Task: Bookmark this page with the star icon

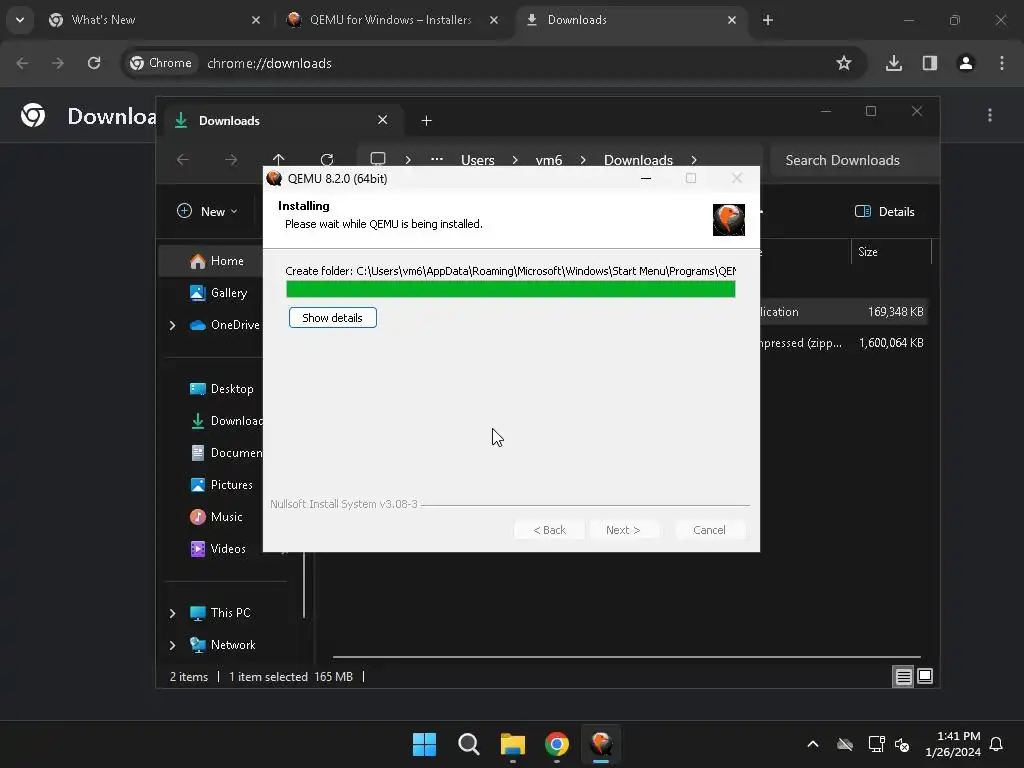Action: click(844, 63)
